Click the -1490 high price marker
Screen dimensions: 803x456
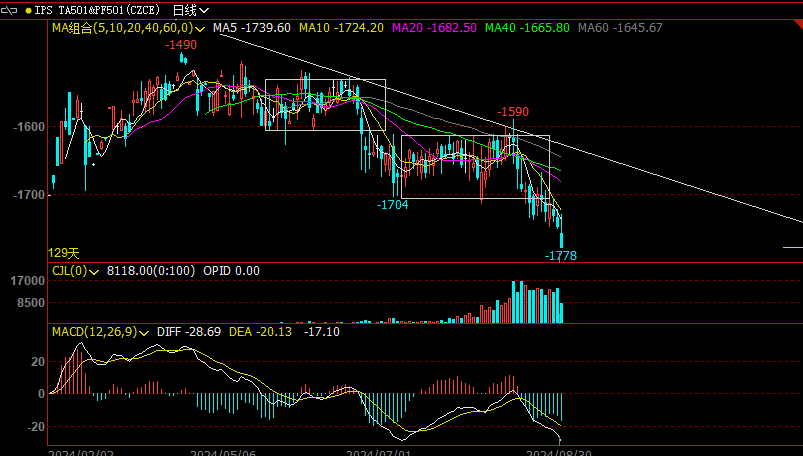coord(181,45)
